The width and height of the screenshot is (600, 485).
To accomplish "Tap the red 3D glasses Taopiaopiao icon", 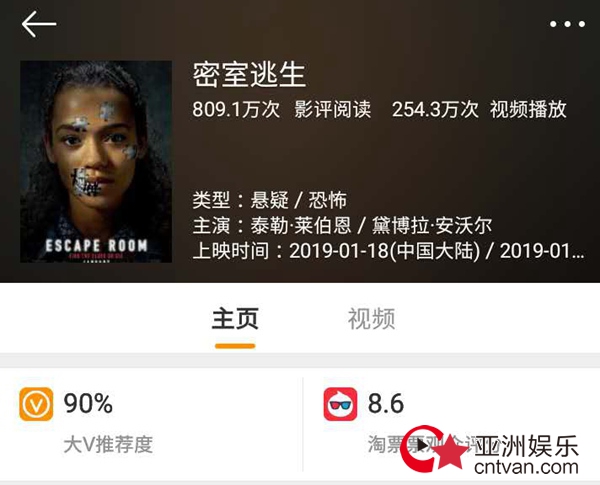I will coord(340,404).
